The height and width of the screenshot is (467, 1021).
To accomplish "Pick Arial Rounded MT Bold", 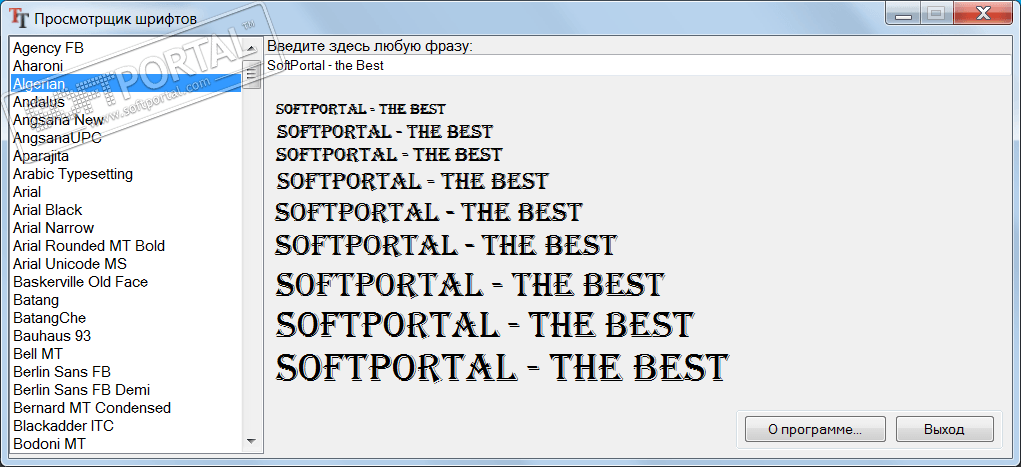I will (126, 246).
